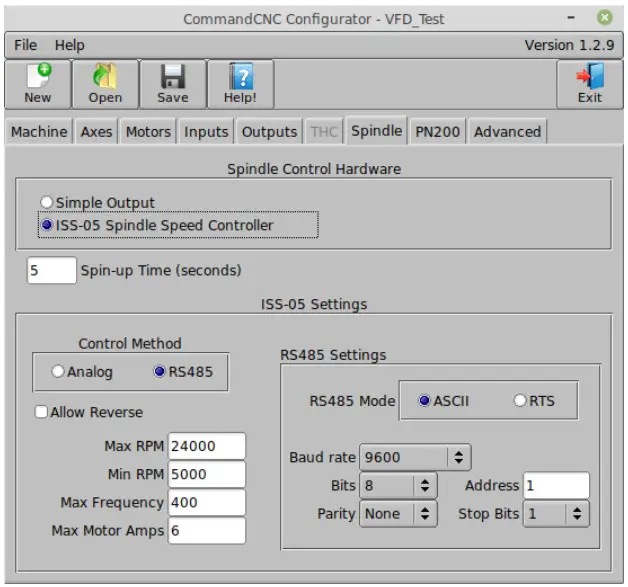Click the RS485 Address input field
Screen dimensions: 628x587
556,485
